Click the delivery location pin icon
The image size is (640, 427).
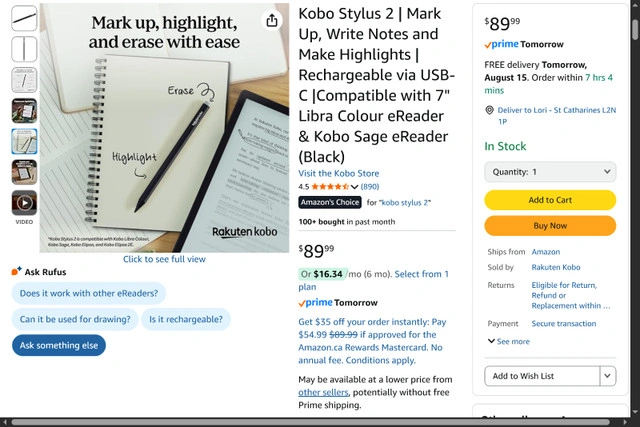pyautogui.click(x=489, y=111)
